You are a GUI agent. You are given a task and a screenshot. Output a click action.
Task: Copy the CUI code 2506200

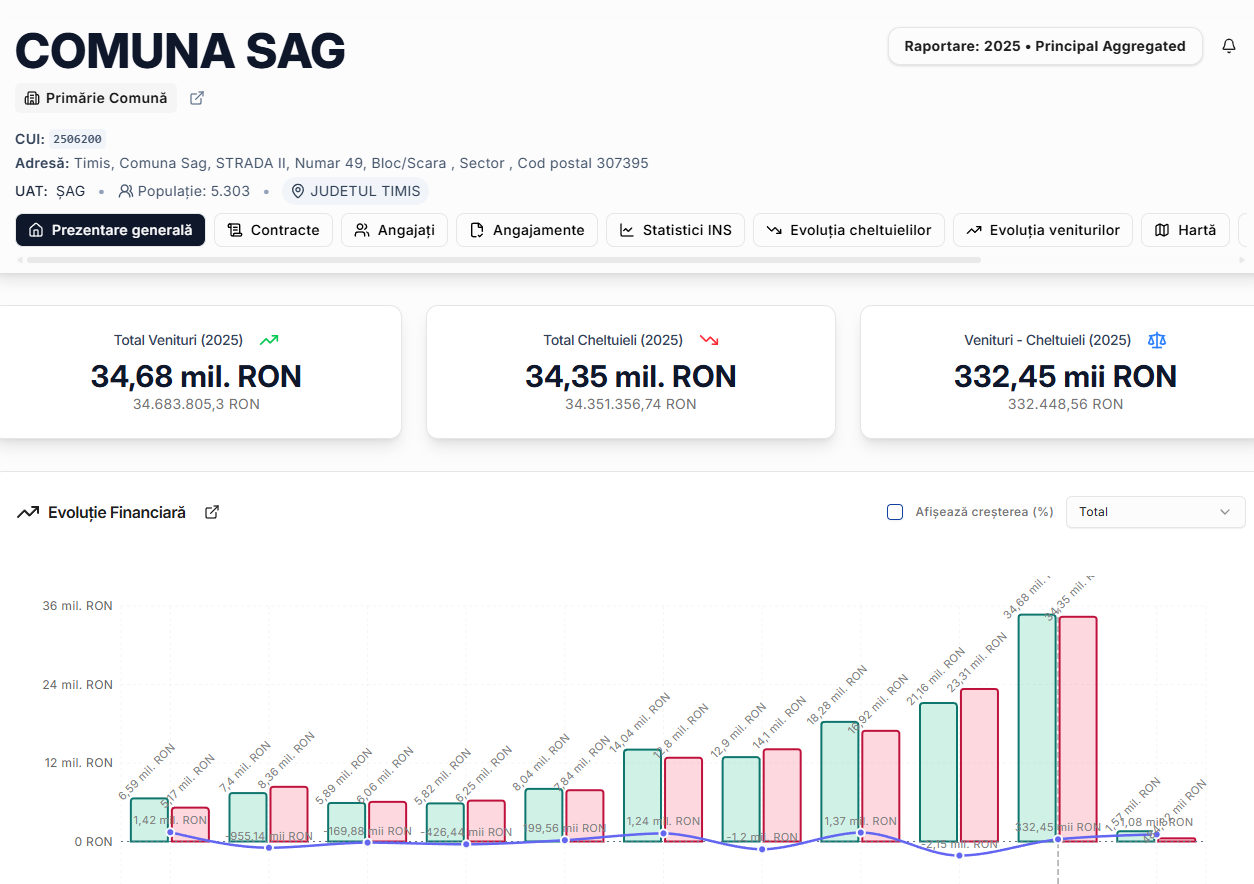coord(78,139)
